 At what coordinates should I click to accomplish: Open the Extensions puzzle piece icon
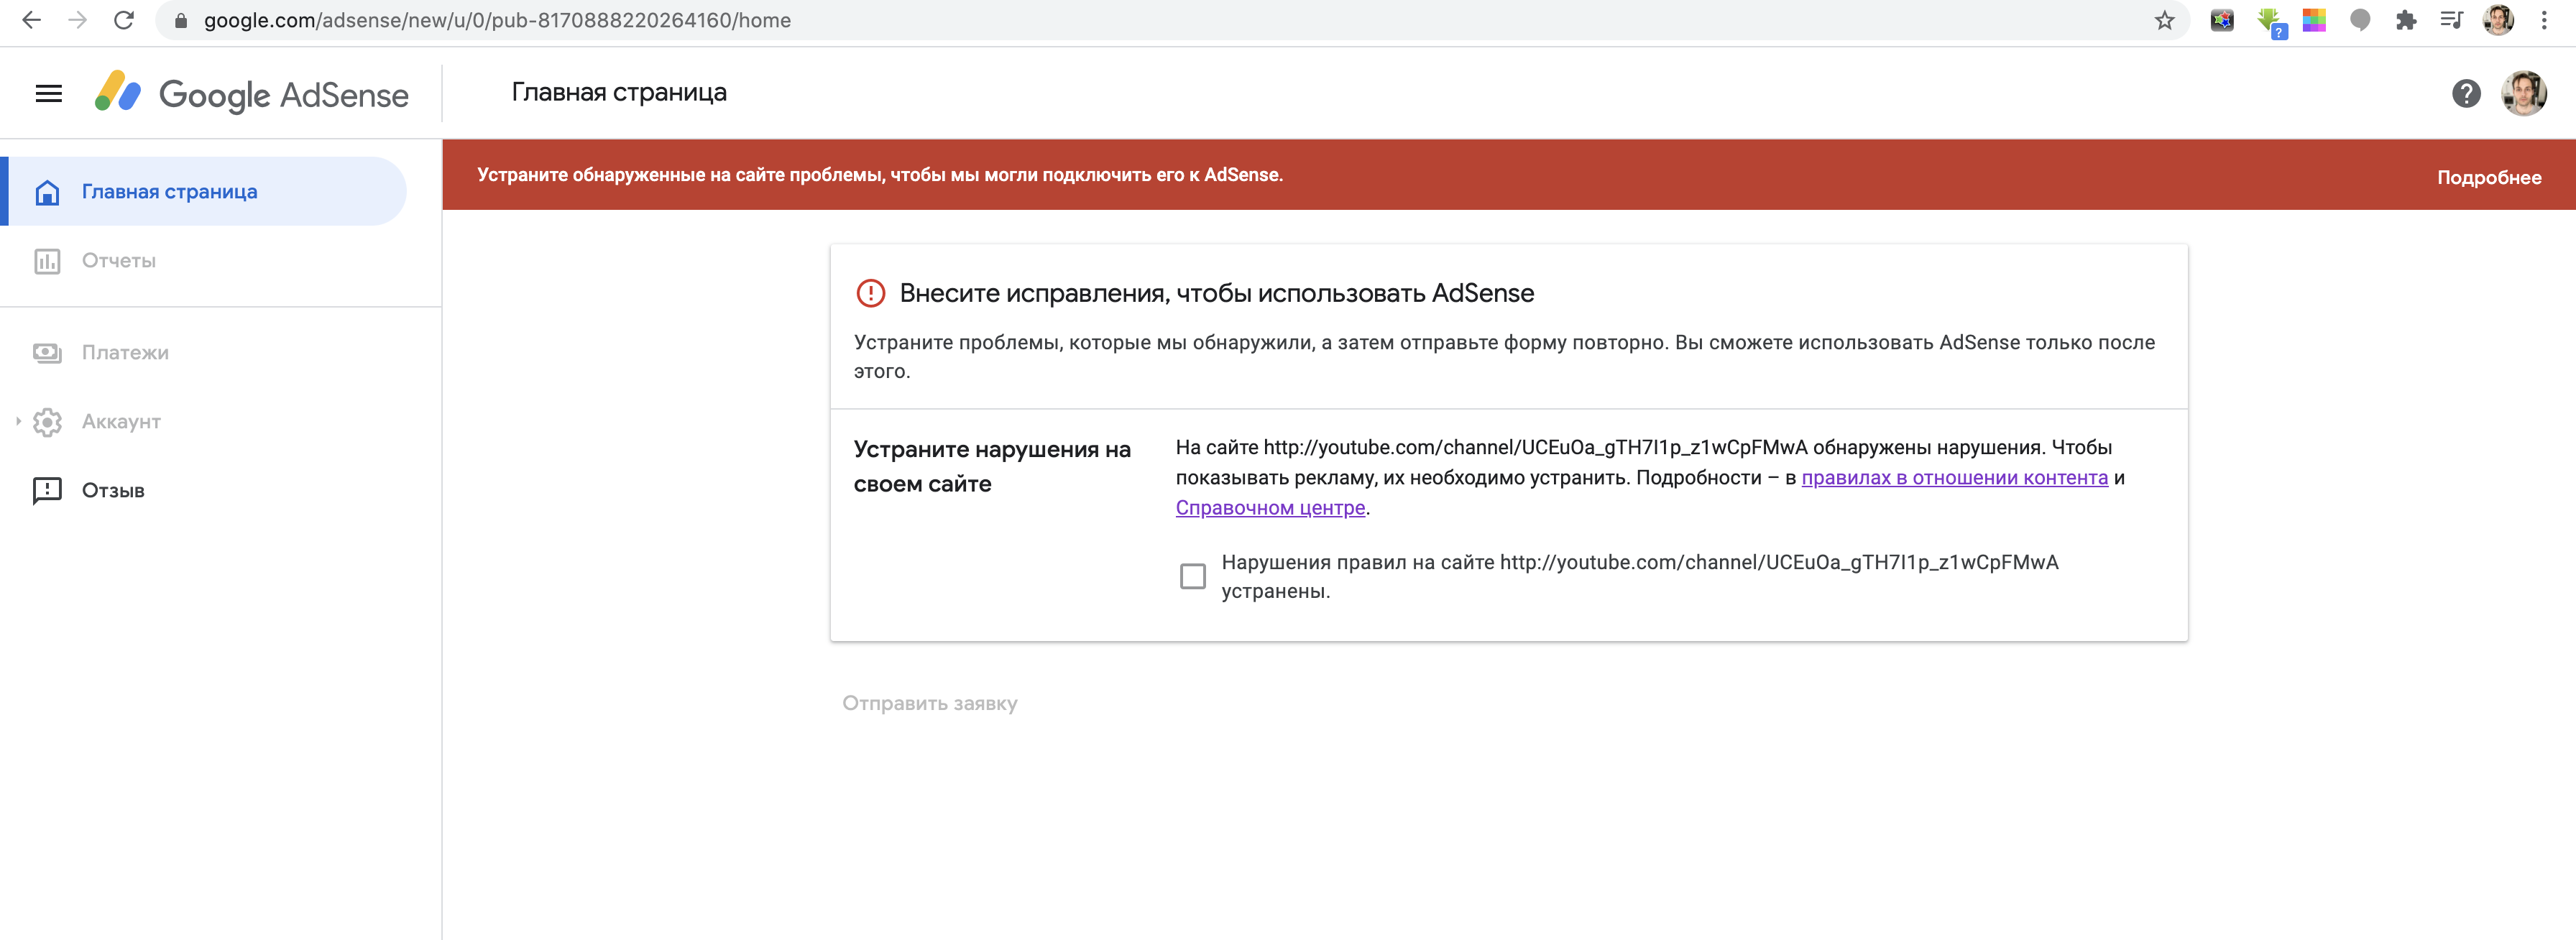pos(2406,20)
